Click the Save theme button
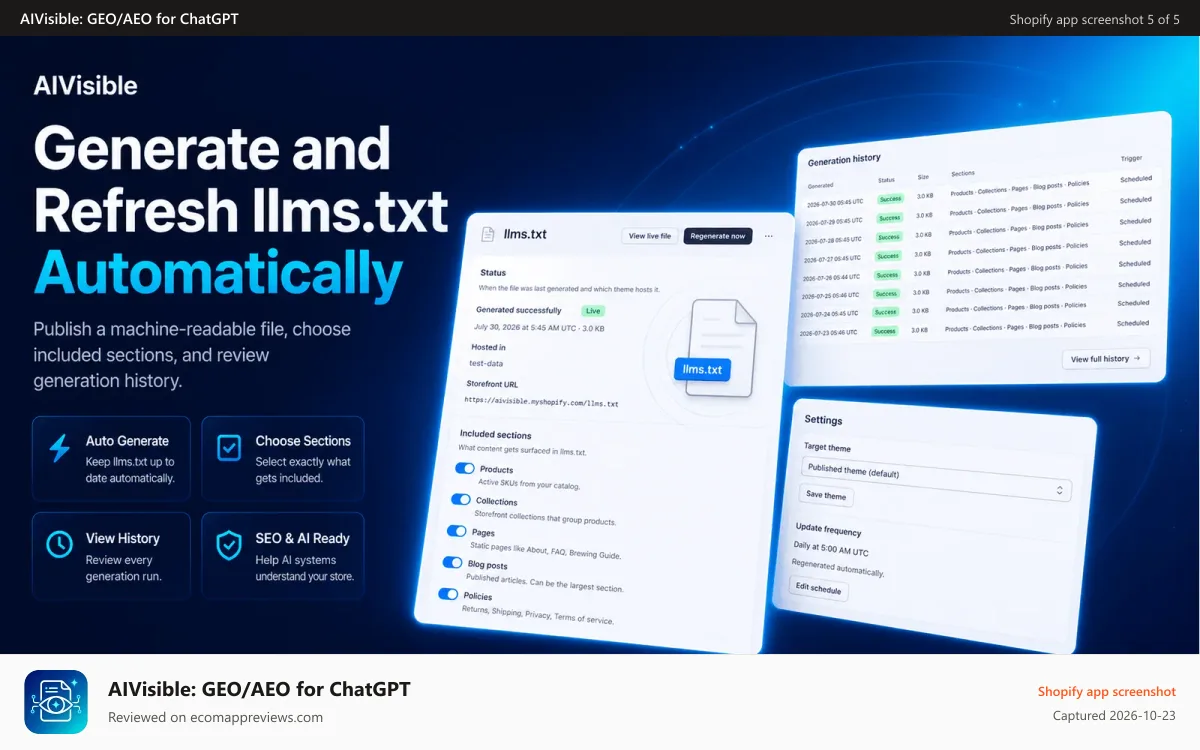The image size is (1200, 750). 826,495
